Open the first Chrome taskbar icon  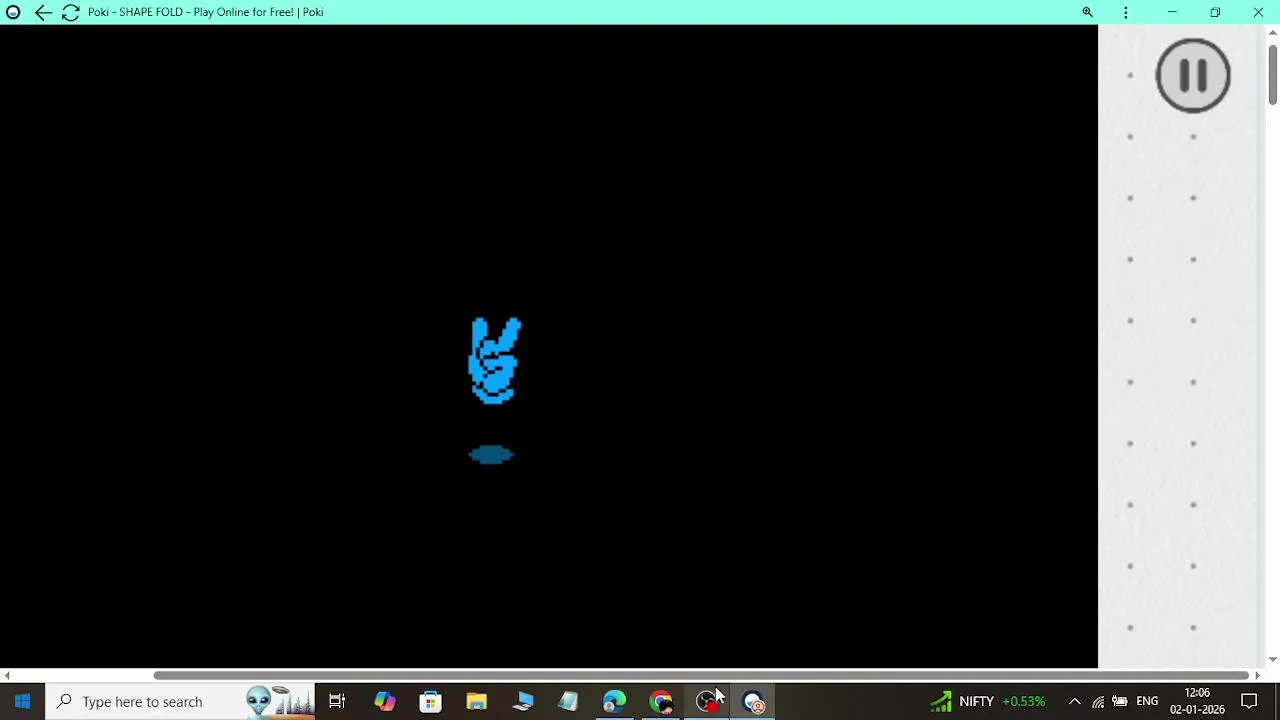click(660, 701)
